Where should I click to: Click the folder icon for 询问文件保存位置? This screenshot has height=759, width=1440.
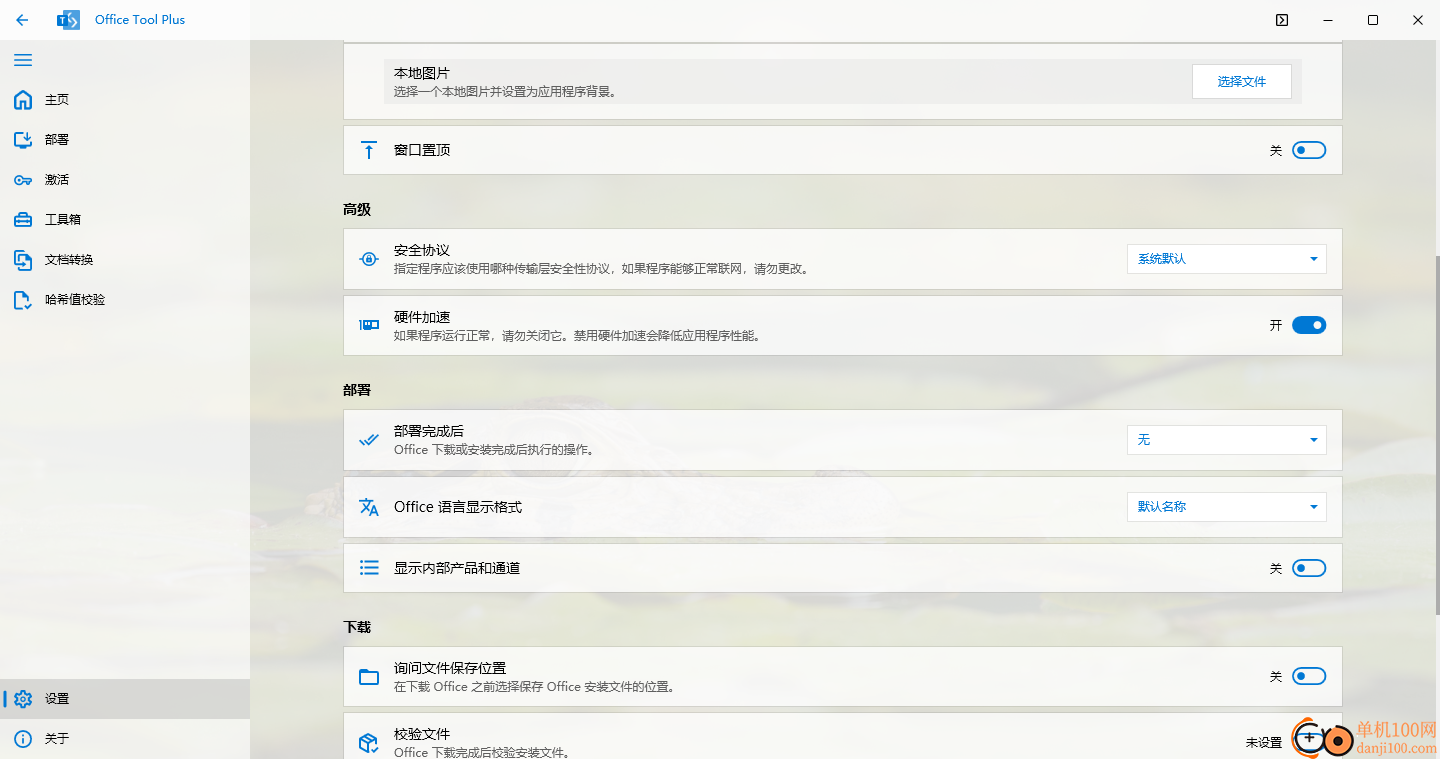point(369,677)
